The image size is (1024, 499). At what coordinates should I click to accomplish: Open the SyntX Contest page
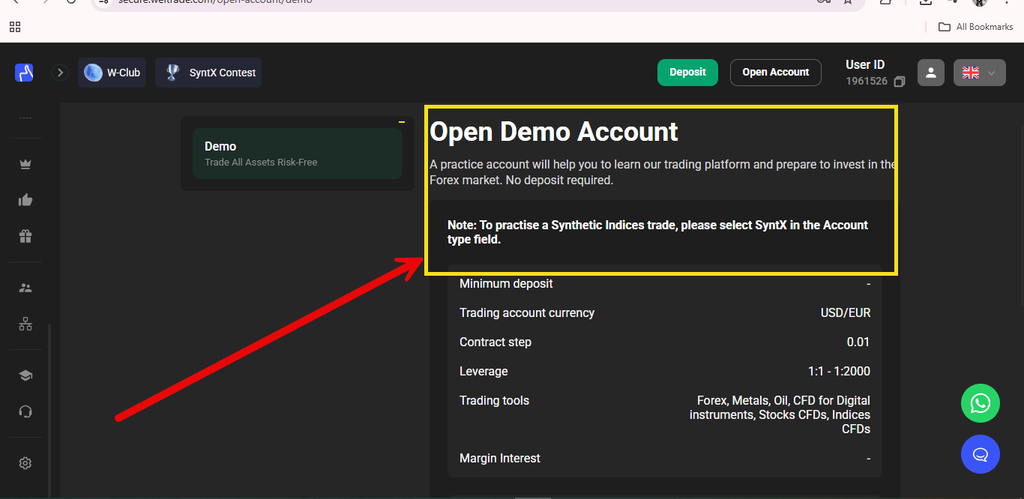pos(208,72)
